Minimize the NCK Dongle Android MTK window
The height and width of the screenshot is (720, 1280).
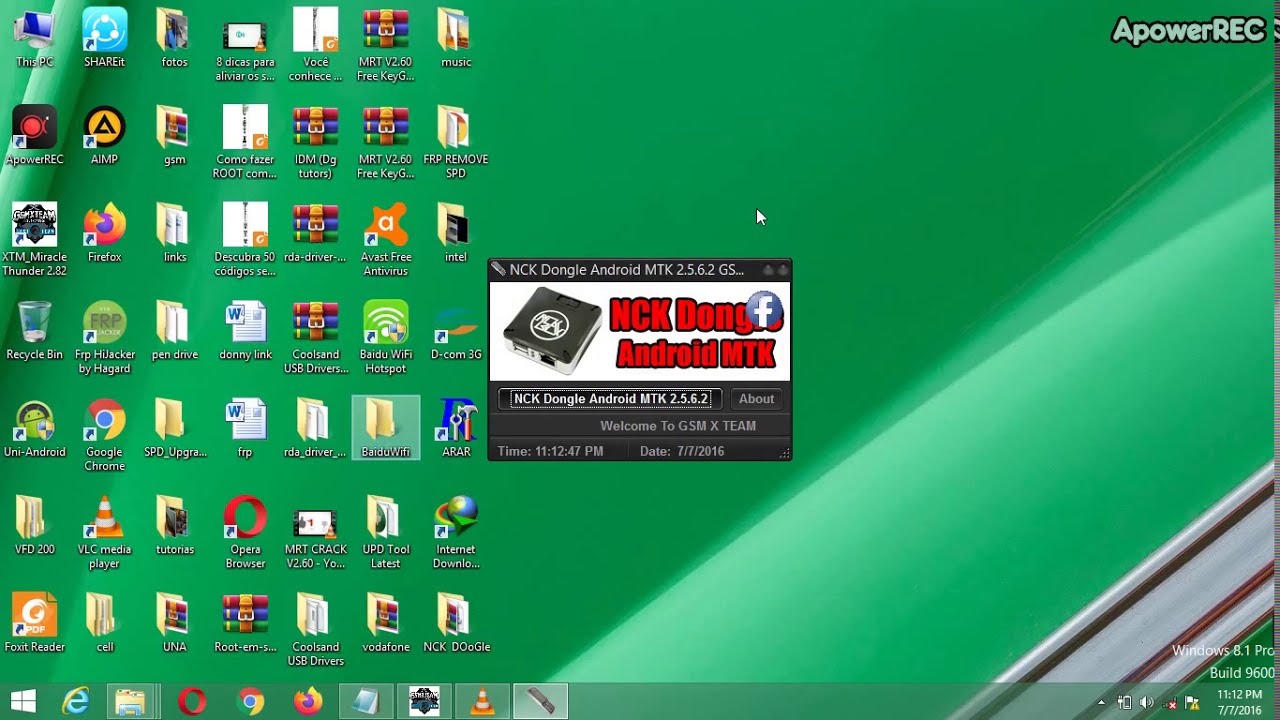pos(768,270)
